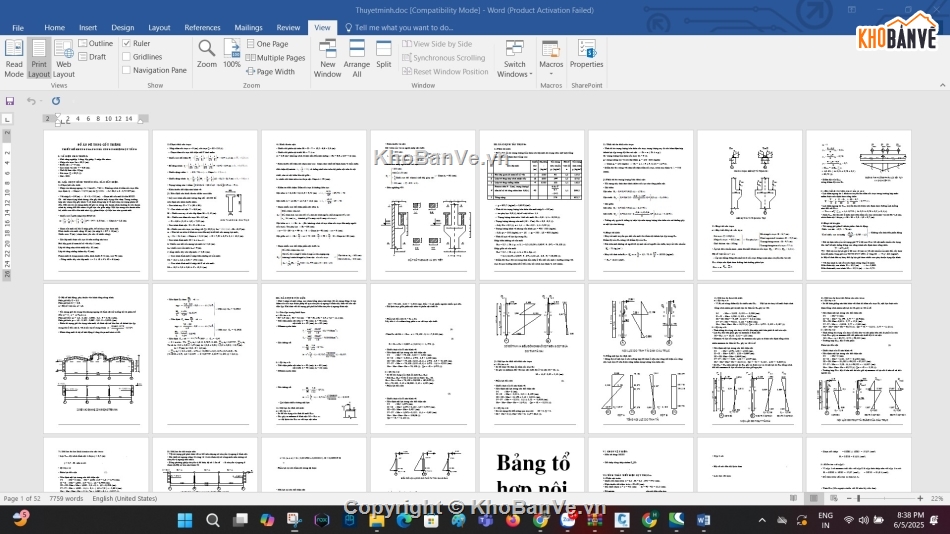The width and height of the screenshot is (950, 534).
Task: Open the Review tab
Action: click(288, 27)
